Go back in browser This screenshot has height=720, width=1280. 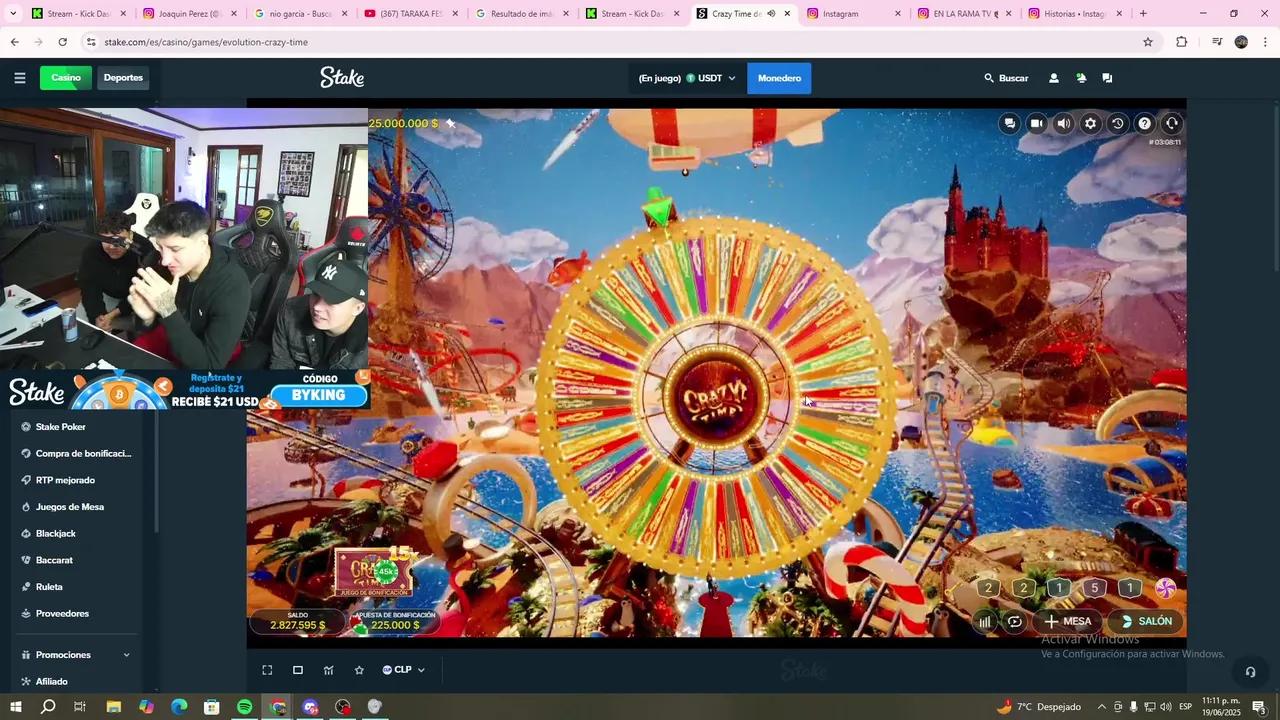(15, 42)
